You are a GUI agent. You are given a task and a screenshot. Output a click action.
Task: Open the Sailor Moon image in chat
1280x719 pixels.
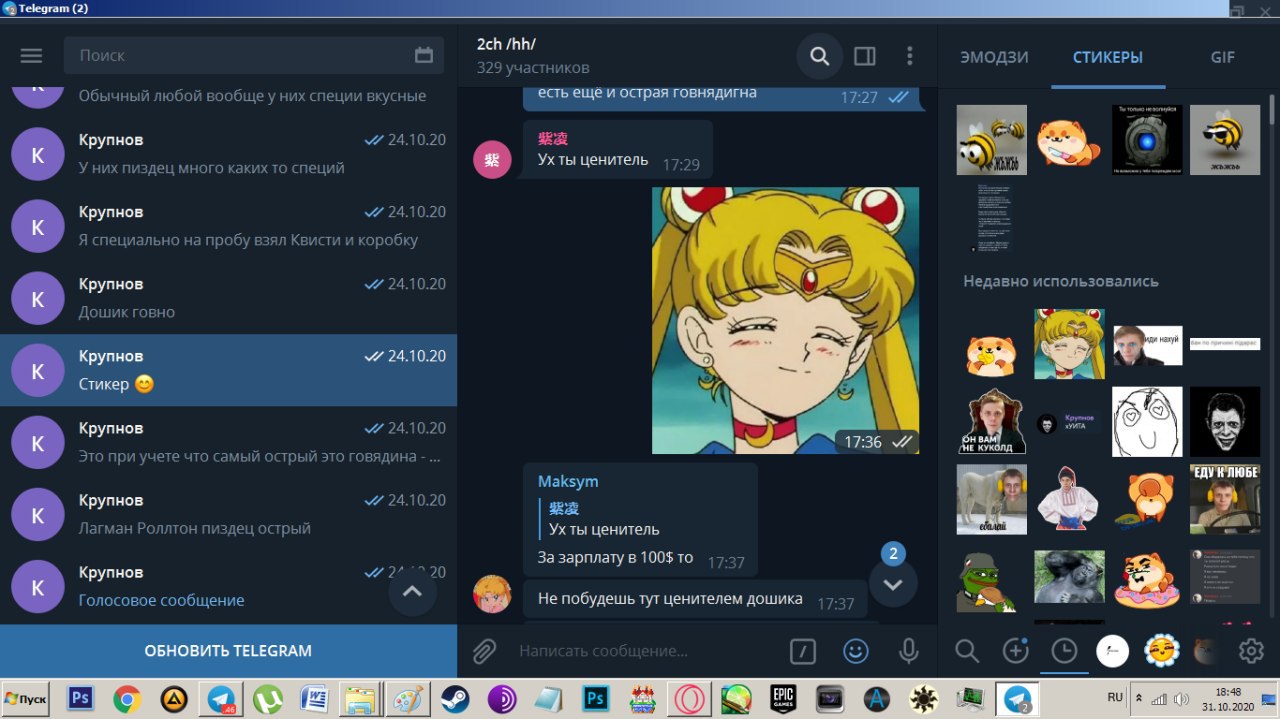click(786, 320)
